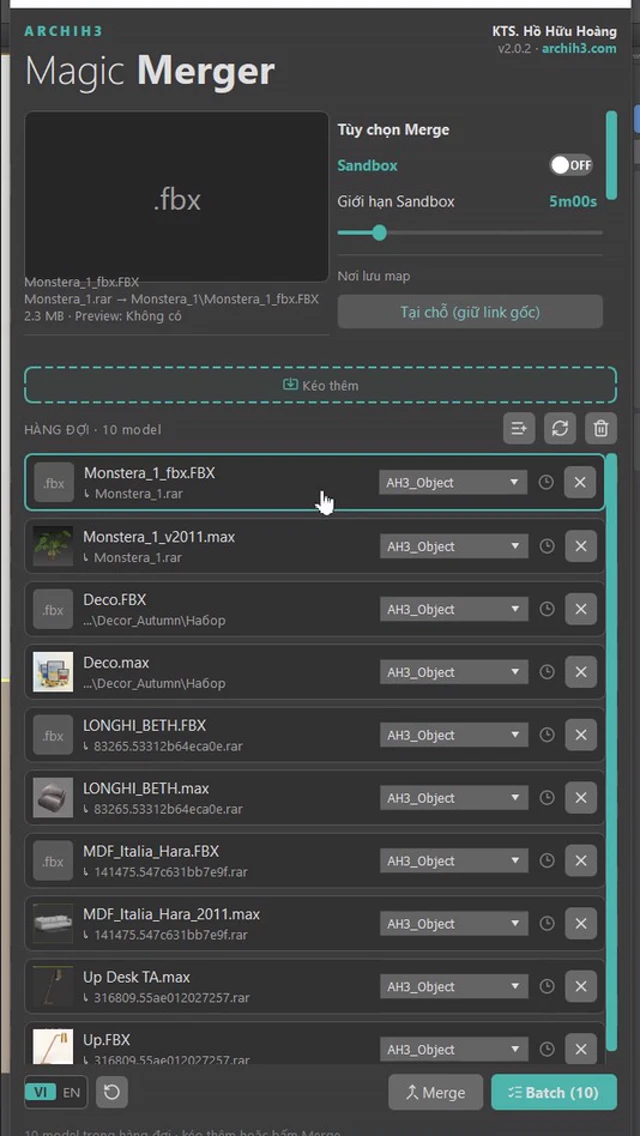Click the options panel scrollbar near Sandbox
This screenshot has width=640, height=1136.
pyautogui.click(x=612, y=154)
